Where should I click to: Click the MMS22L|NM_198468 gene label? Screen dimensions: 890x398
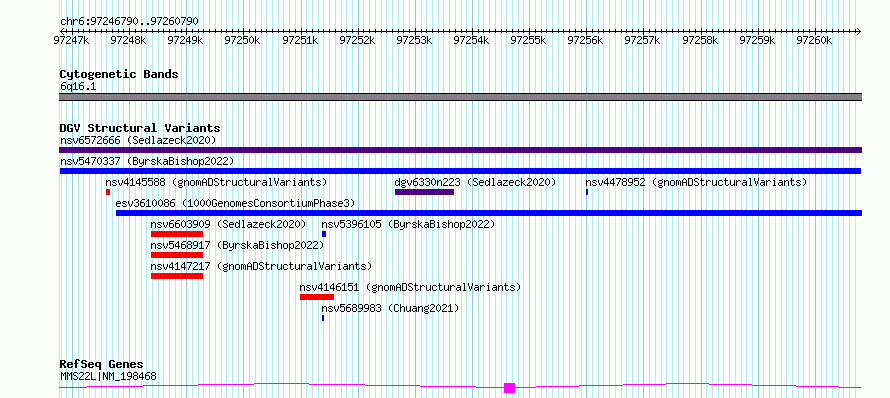(x=108, y=376)
